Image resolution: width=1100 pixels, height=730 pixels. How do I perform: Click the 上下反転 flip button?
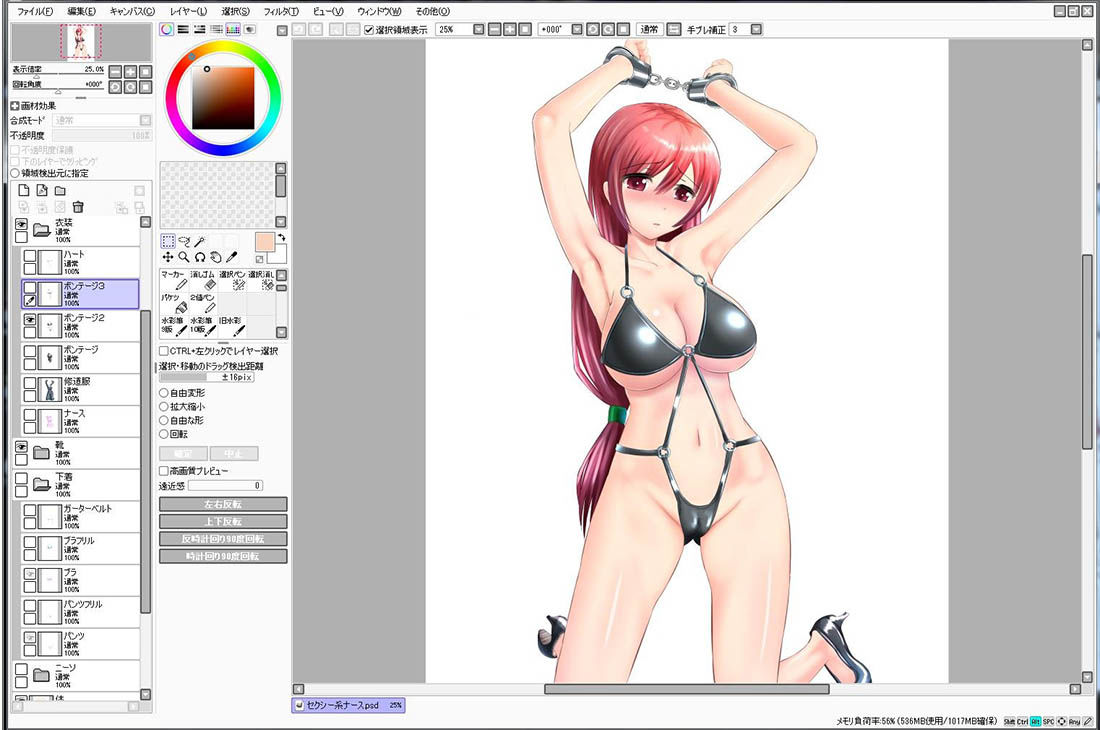[223, 522]
